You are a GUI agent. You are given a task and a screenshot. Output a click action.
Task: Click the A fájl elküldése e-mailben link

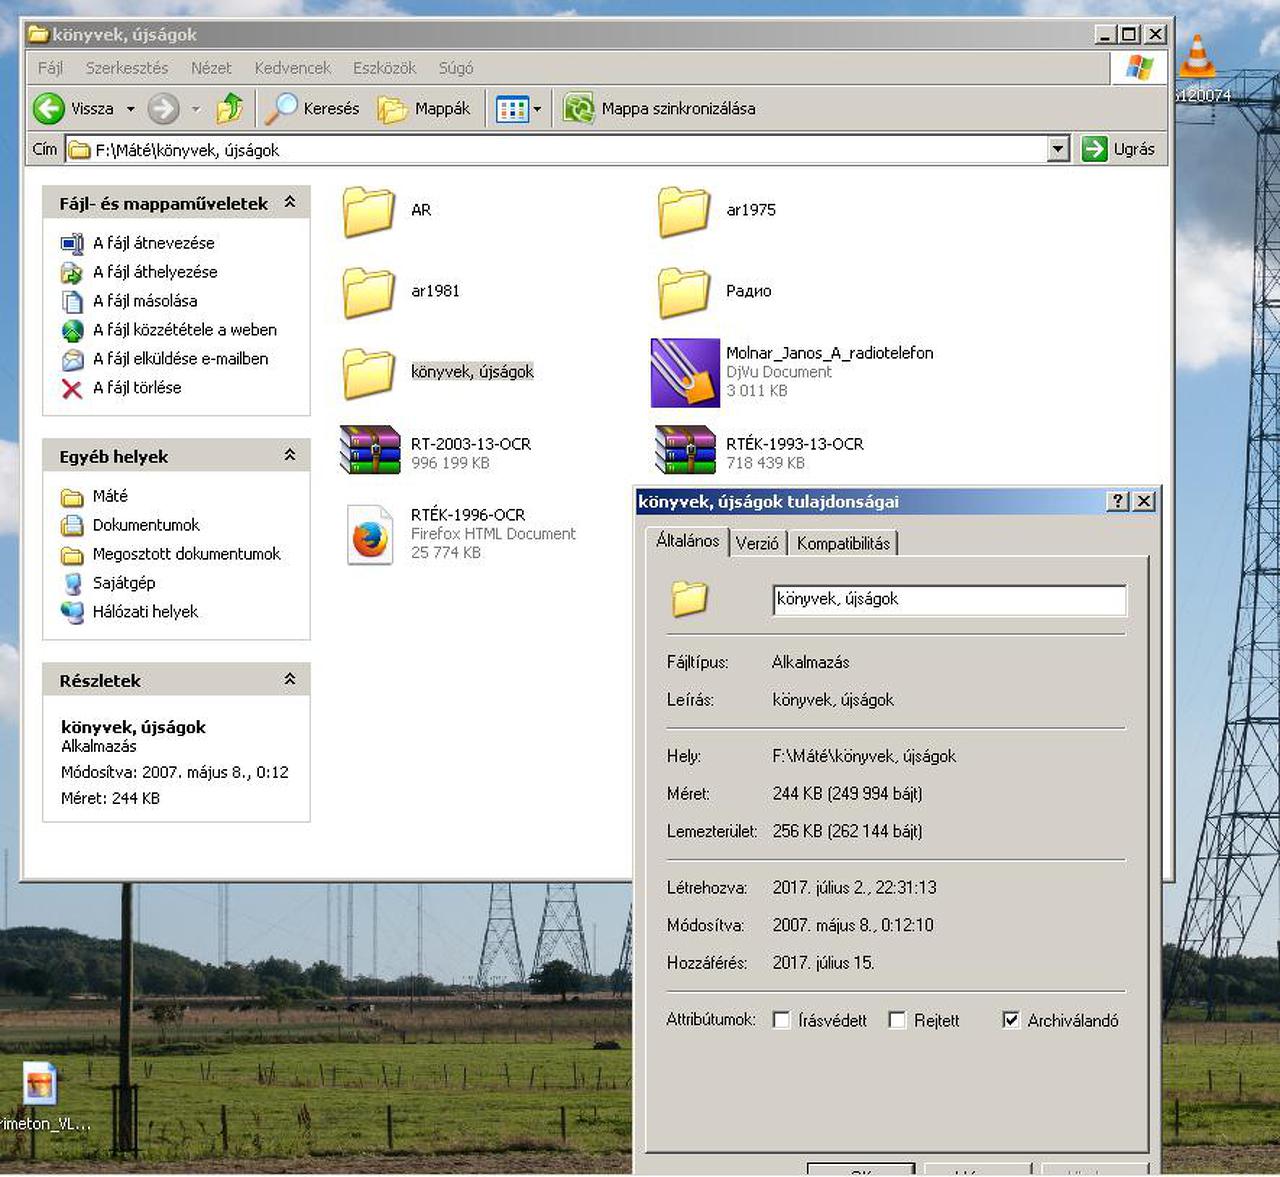(181, 359)
